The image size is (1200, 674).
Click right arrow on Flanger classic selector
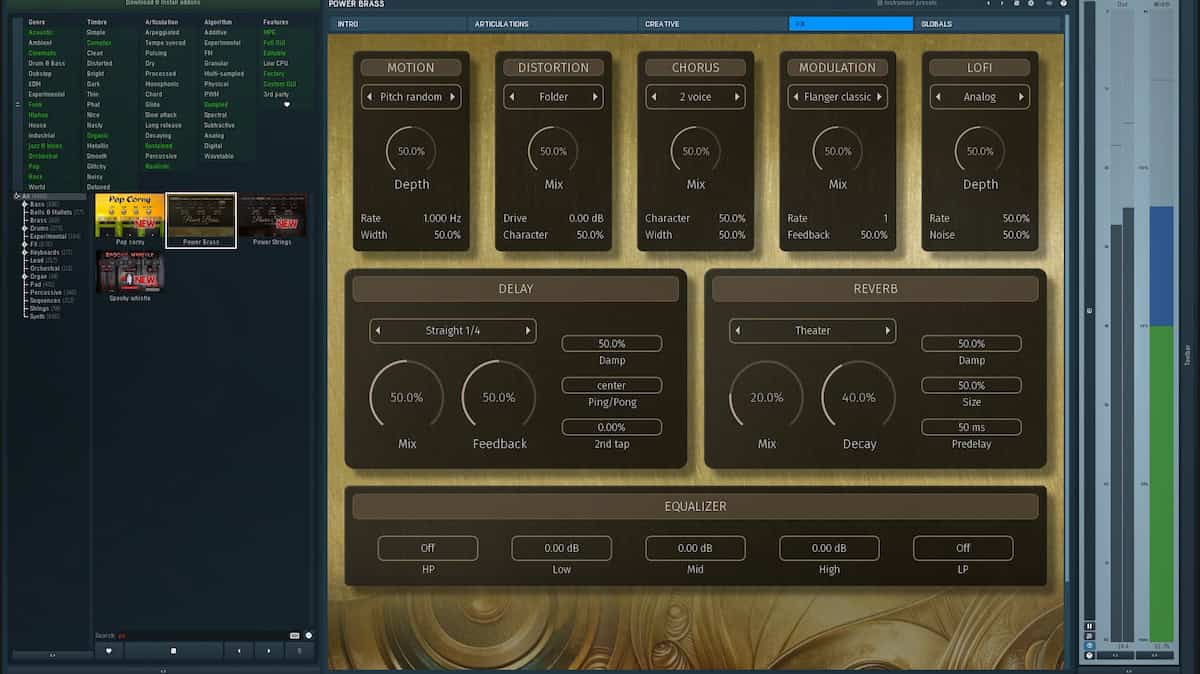pos(879,97)
